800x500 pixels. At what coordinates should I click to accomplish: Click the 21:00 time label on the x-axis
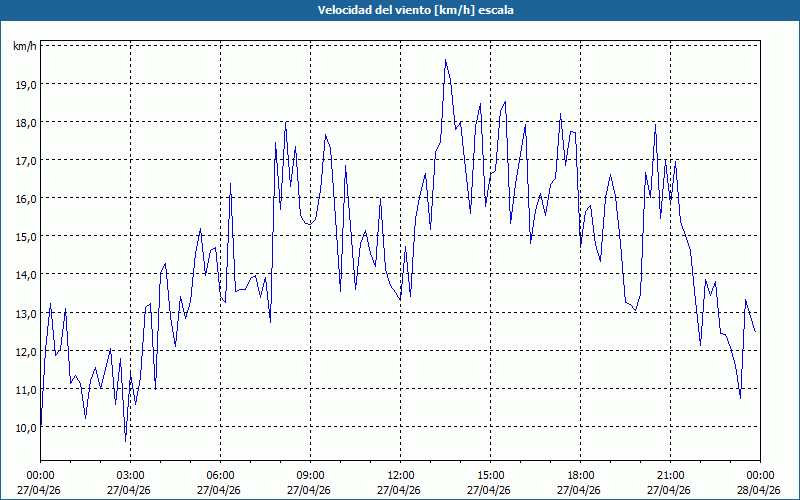coord(670,475)
